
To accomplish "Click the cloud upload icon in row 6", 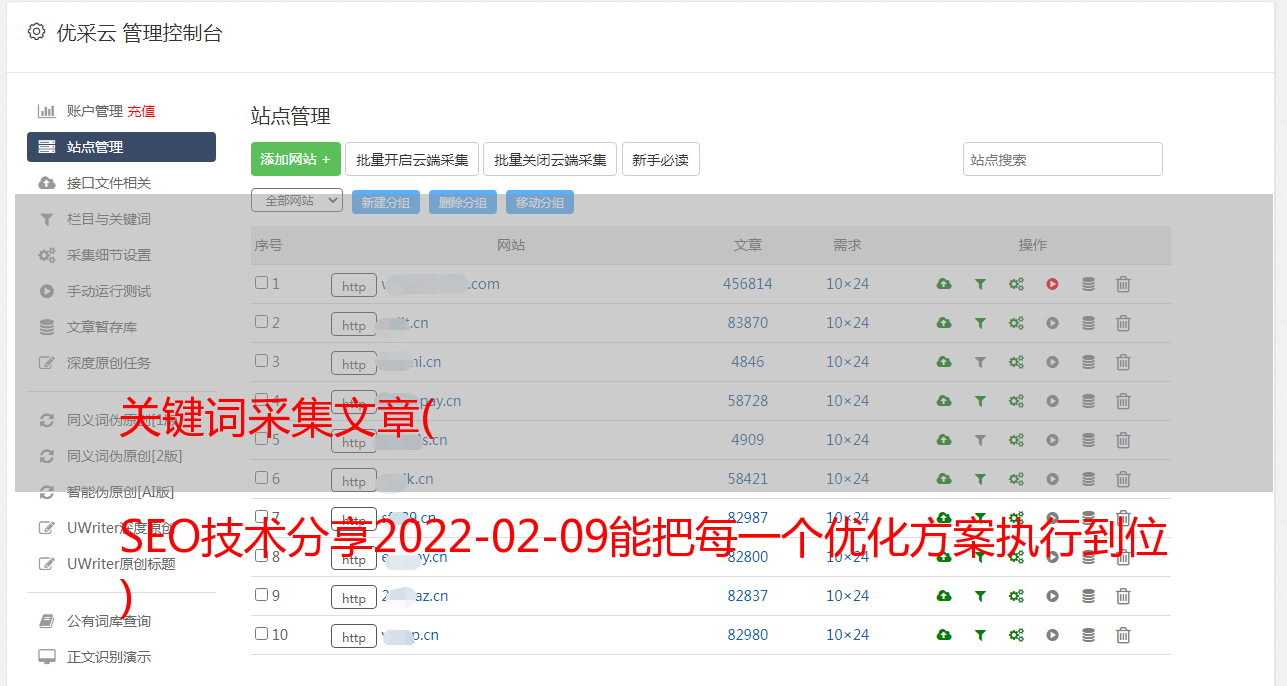I will coord(944,479).
